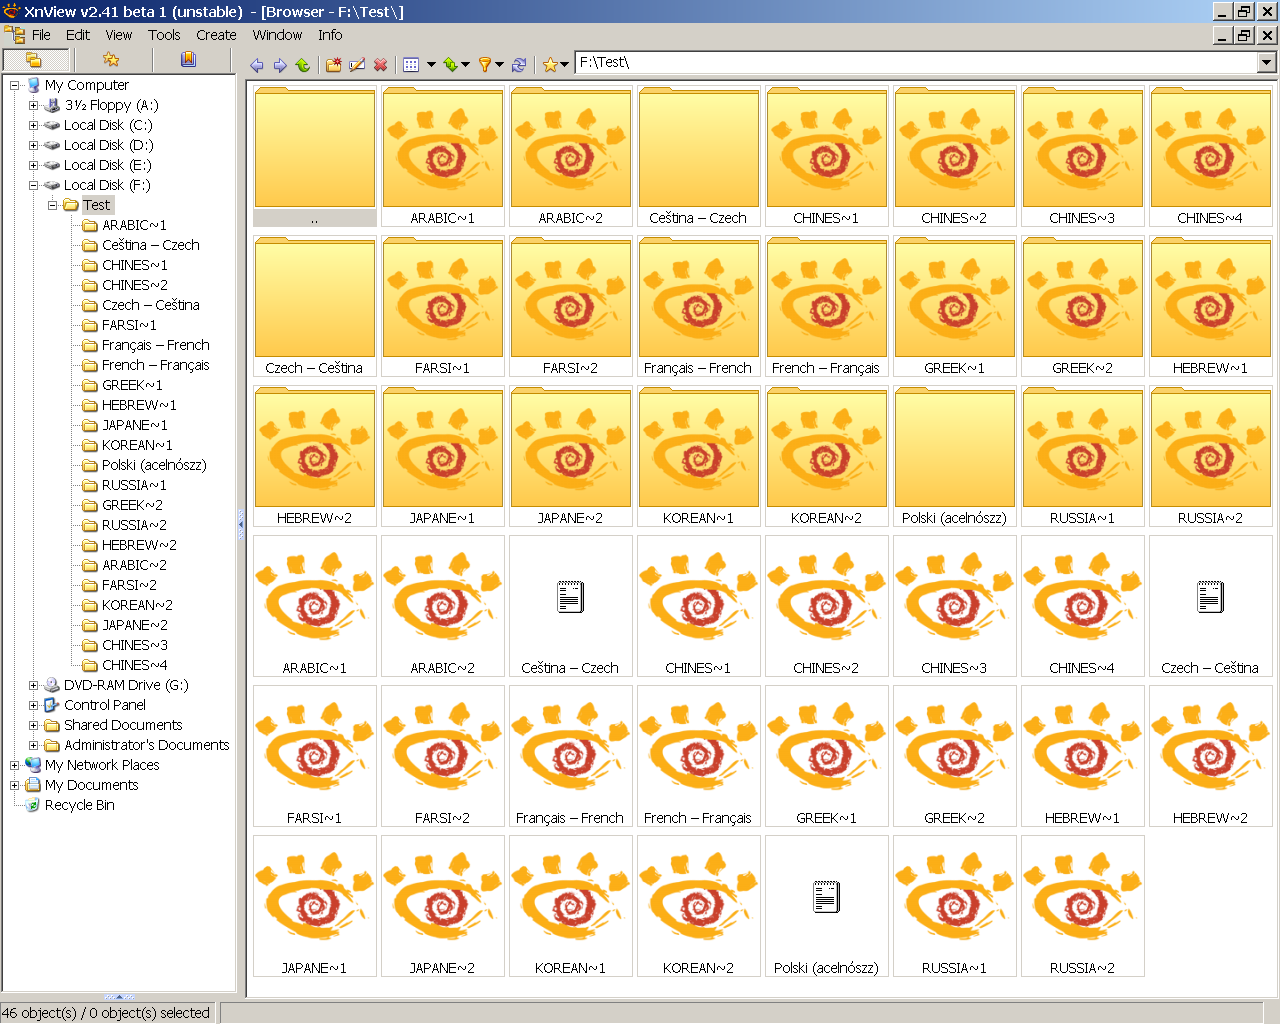Select Local Disk (E:) in the tree
1280x1024 pixels.
[108, 165]
